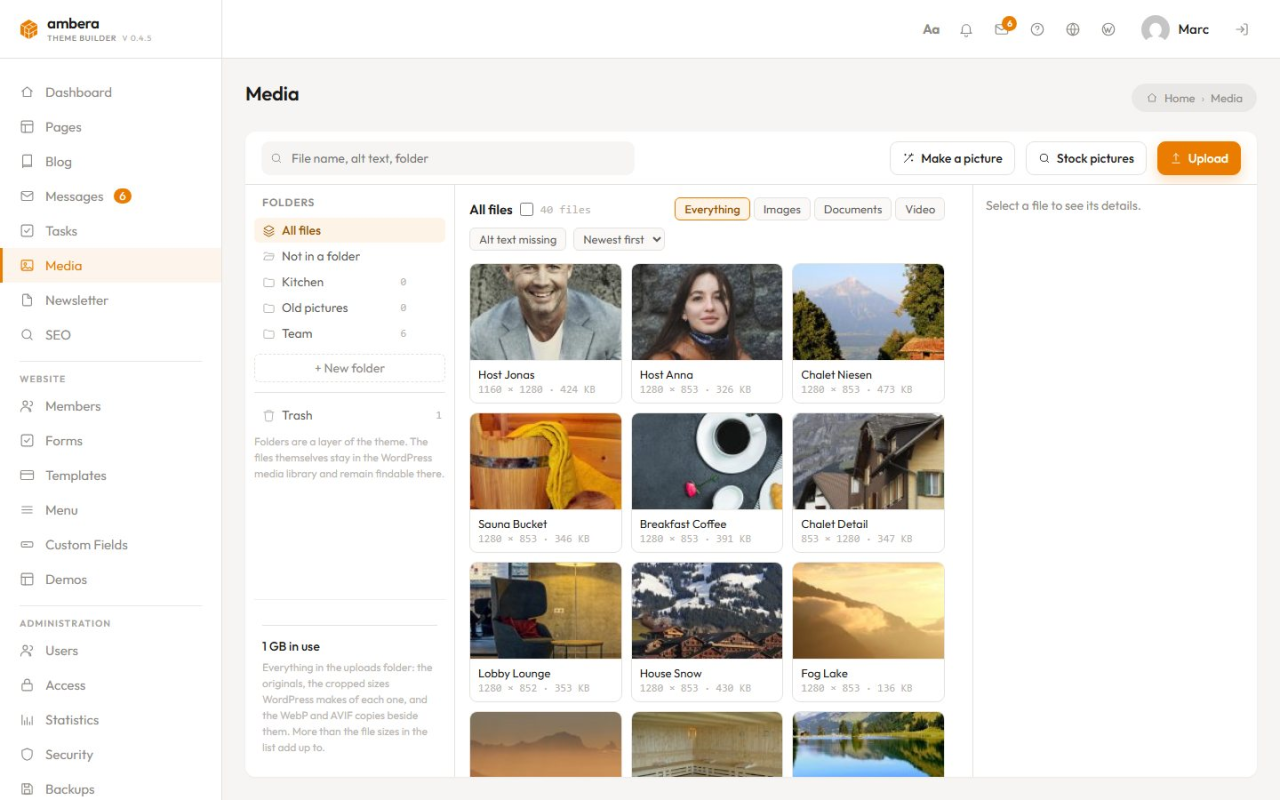Screen dimensions: 1280x800
Task: Select the Host Jonas thumbnail
Action: (546, 312)
